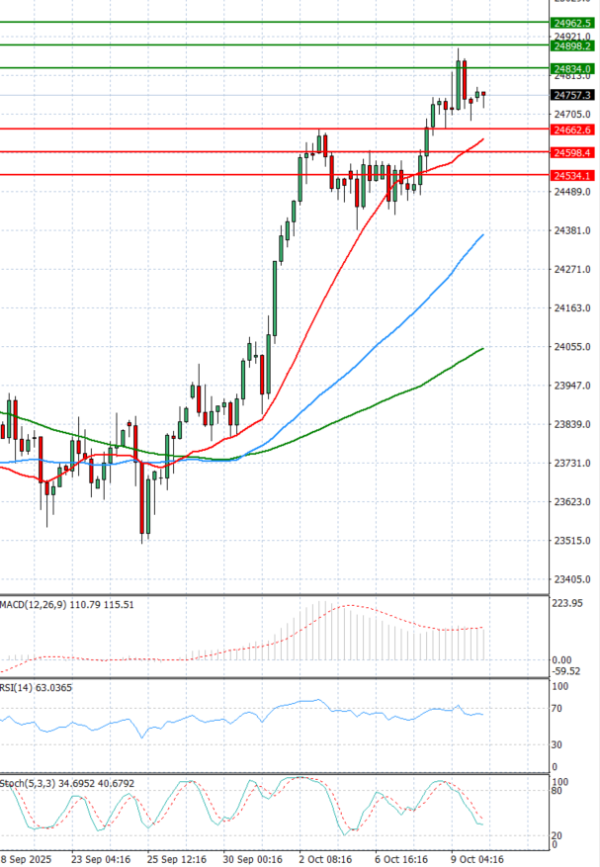The image size is (600, 867).
Task: Select the green resistance label 24962.5
Action: pos(572,22)
